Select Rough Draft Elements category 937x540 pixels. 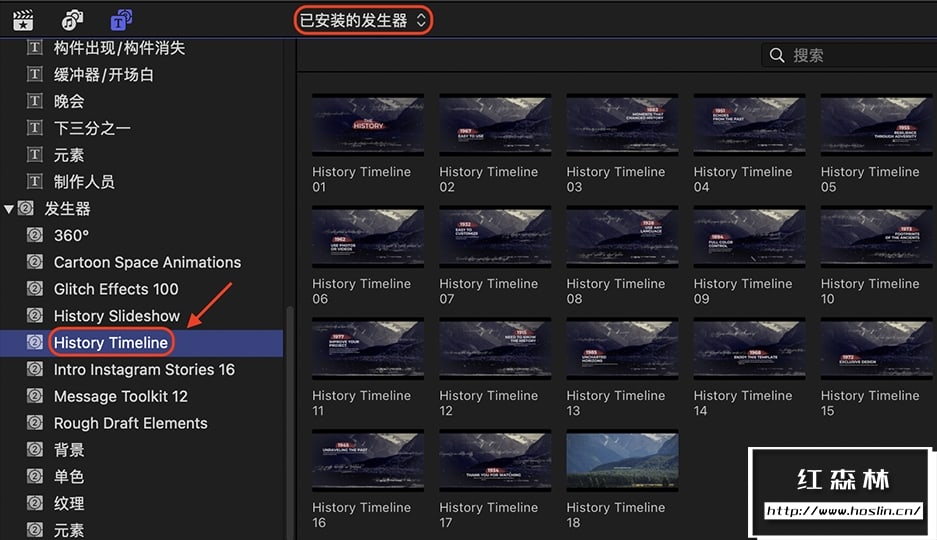130,424
